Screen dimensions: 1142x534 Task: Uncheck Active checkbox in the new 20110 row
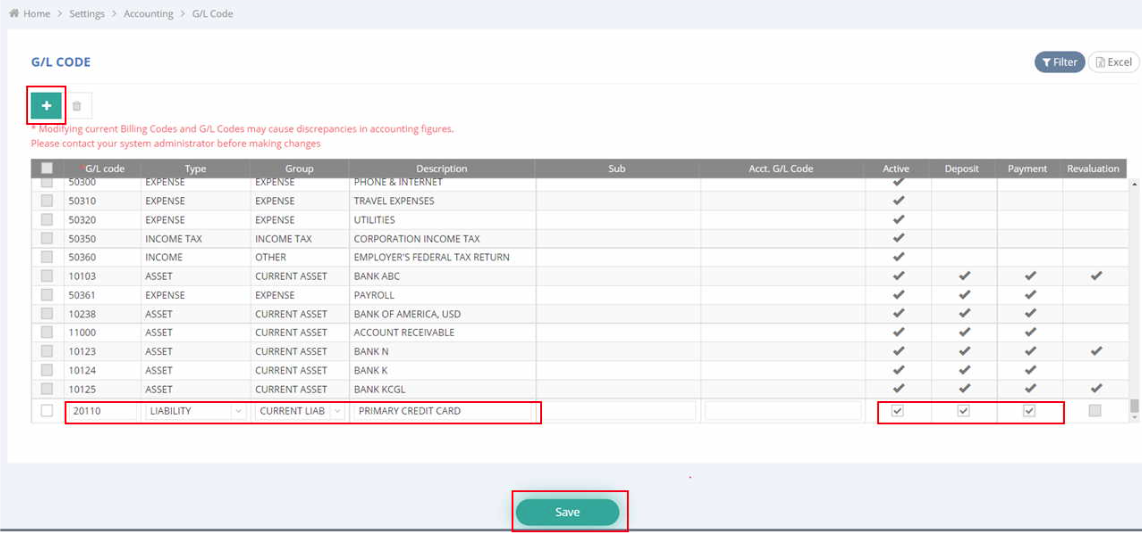pyautogui.click(x=897, y=411)
